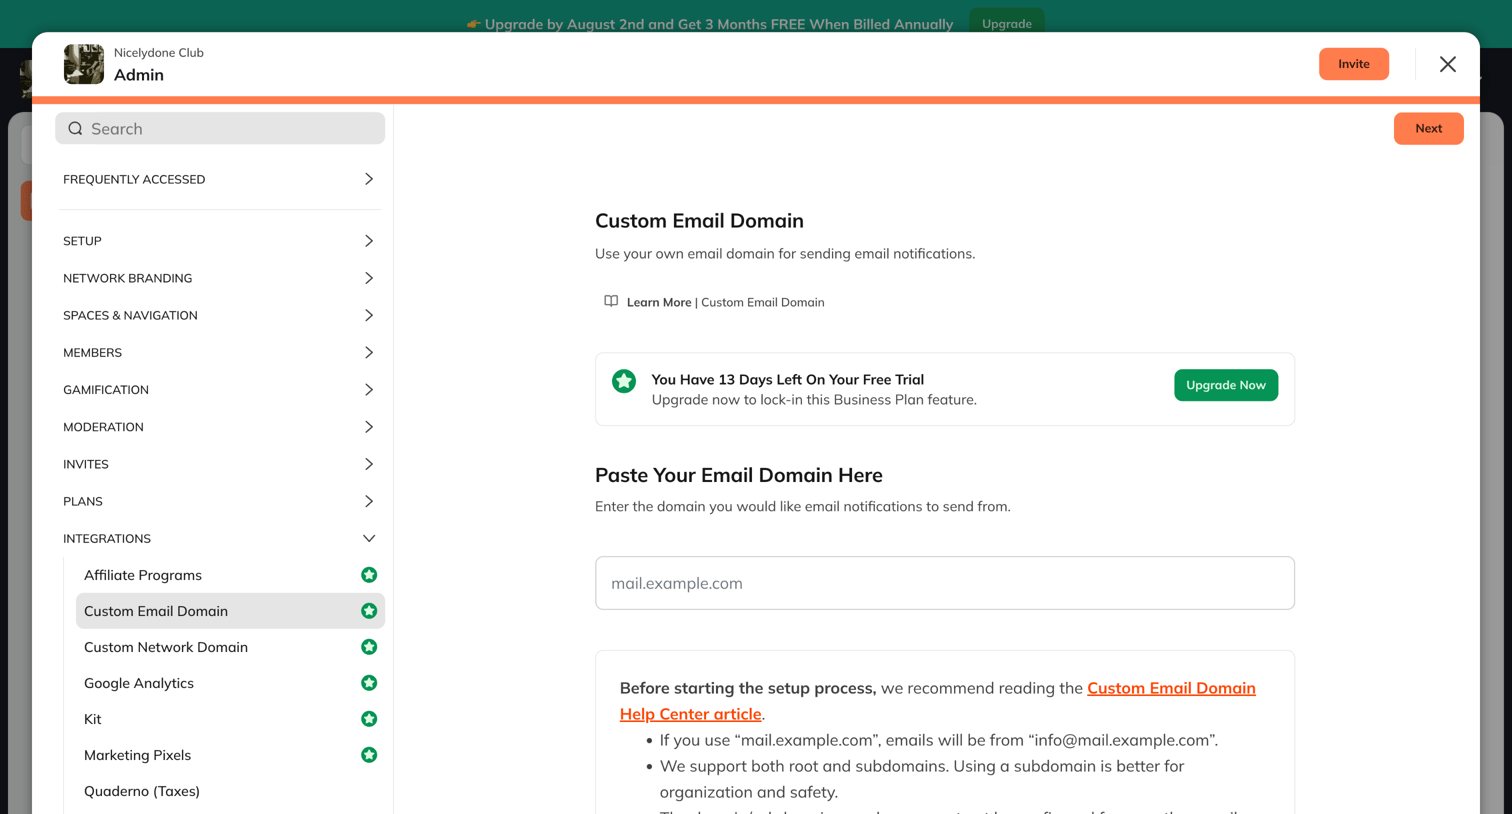Click the mail.example.com domain input

pyautogui.click(x=944, y=583)
